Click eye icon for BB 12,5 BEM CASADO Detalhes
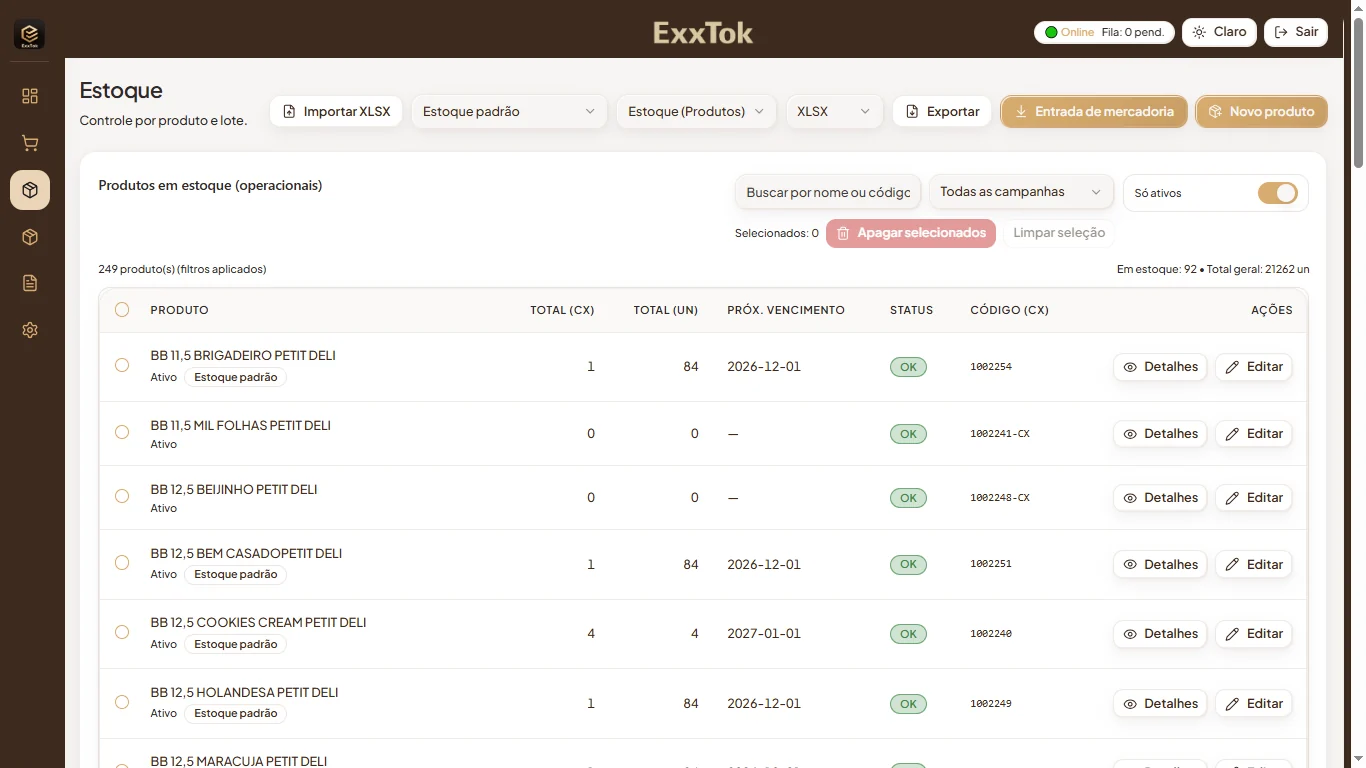 coord(1130,565)
